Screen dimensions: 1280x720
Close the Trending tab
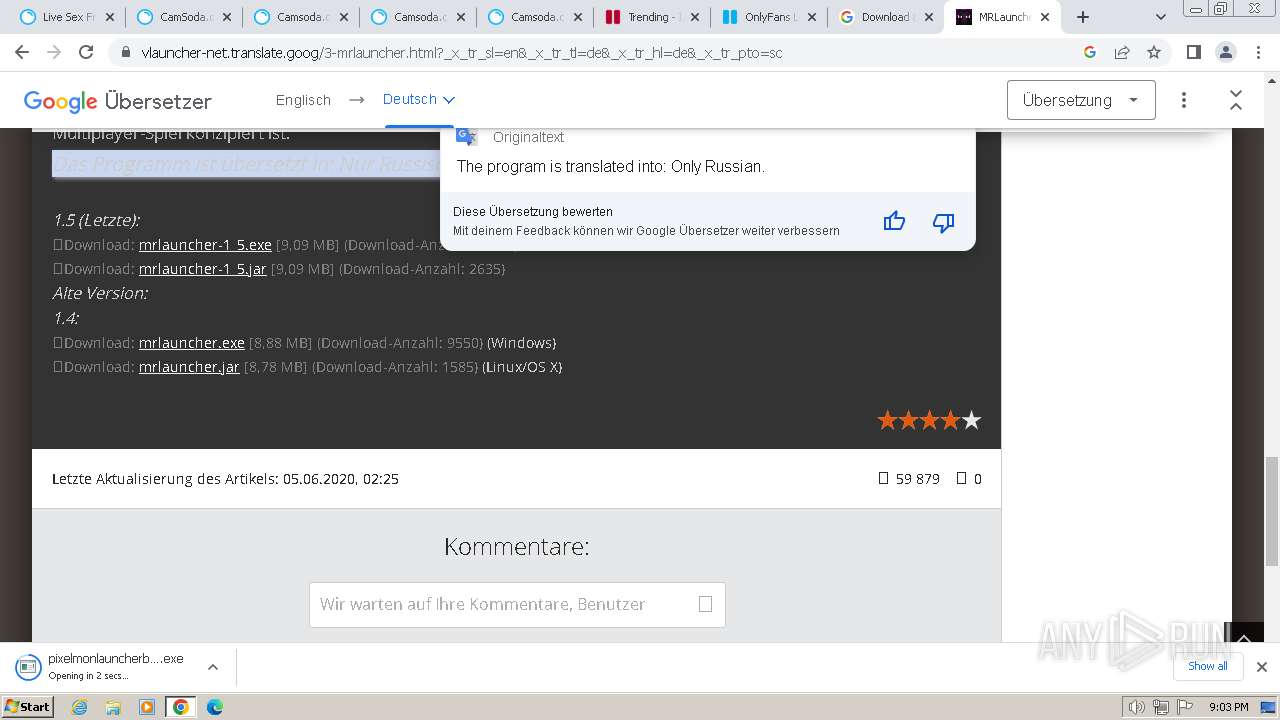tap(695, 17)
